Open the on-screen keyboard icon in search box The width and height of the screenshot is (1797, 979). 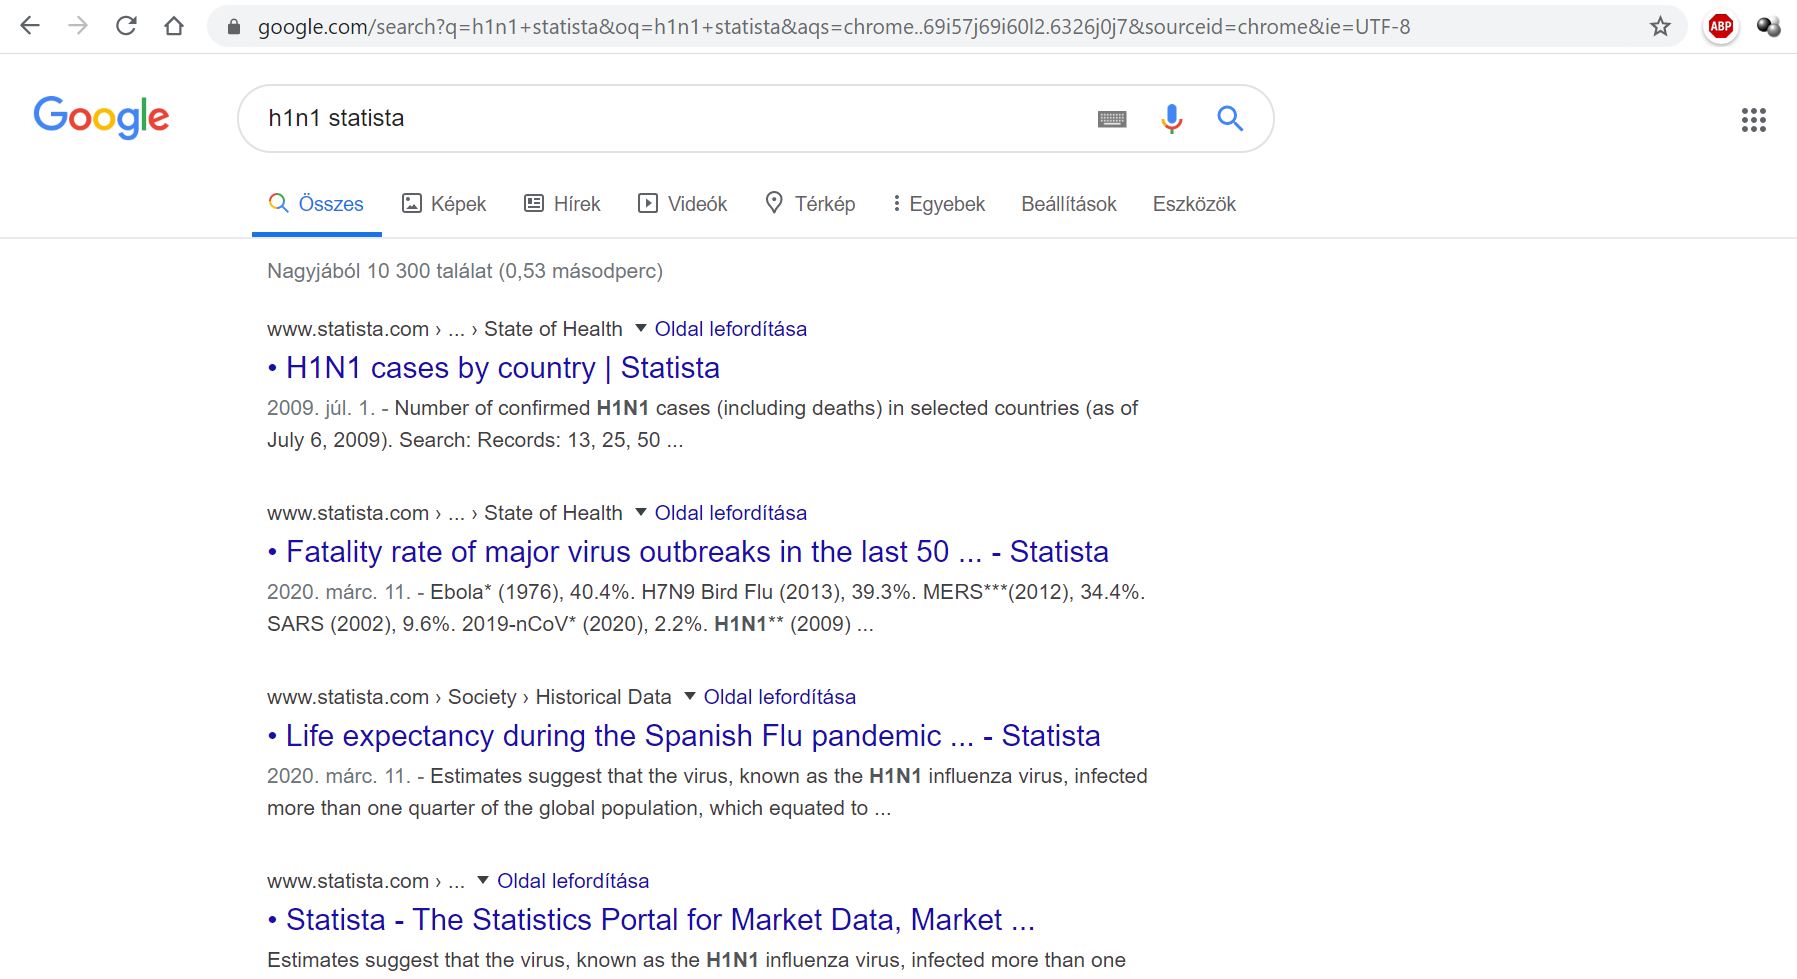click(1112, 119)
